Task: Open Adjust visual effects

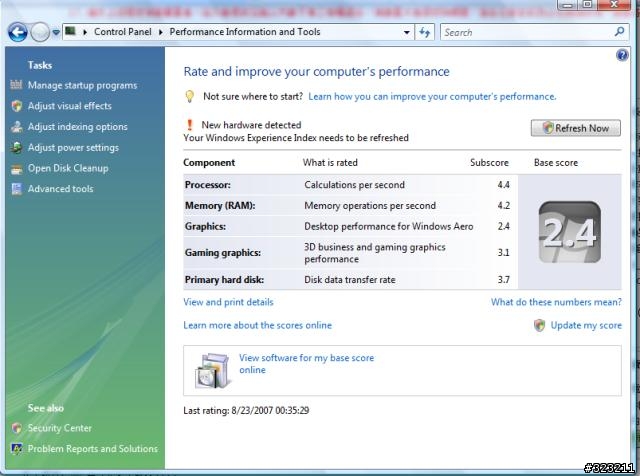Action: click(70, 106)
